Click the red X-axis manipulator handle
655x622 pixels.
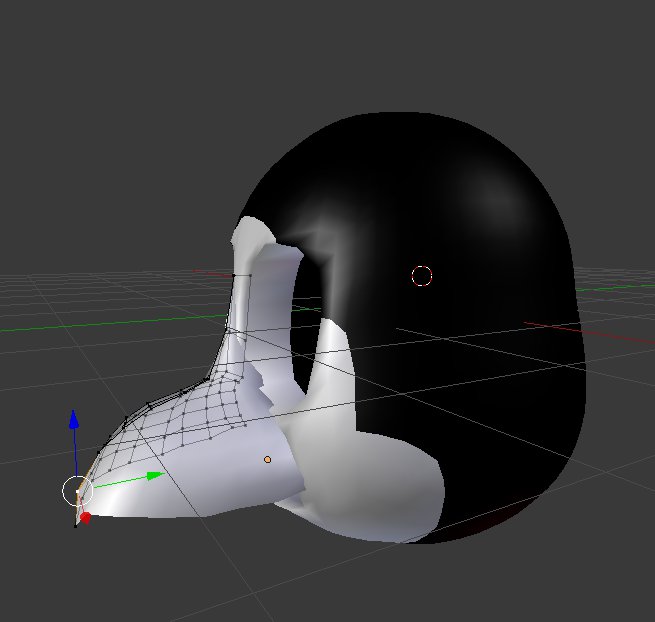(x=85, y=518)
